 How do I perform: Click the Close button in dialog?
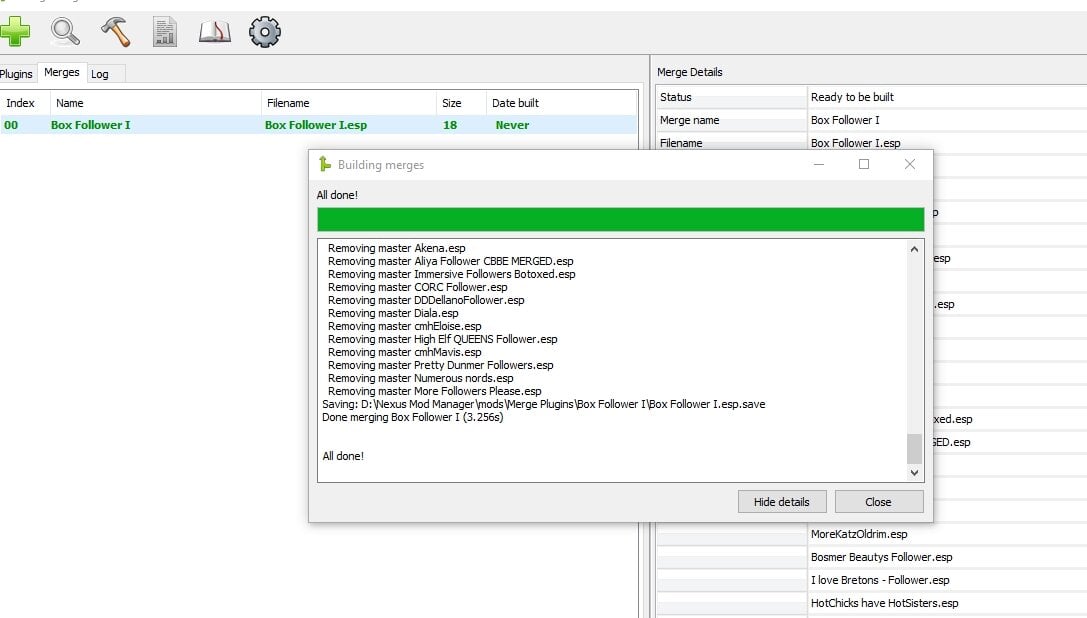point(879,501)
